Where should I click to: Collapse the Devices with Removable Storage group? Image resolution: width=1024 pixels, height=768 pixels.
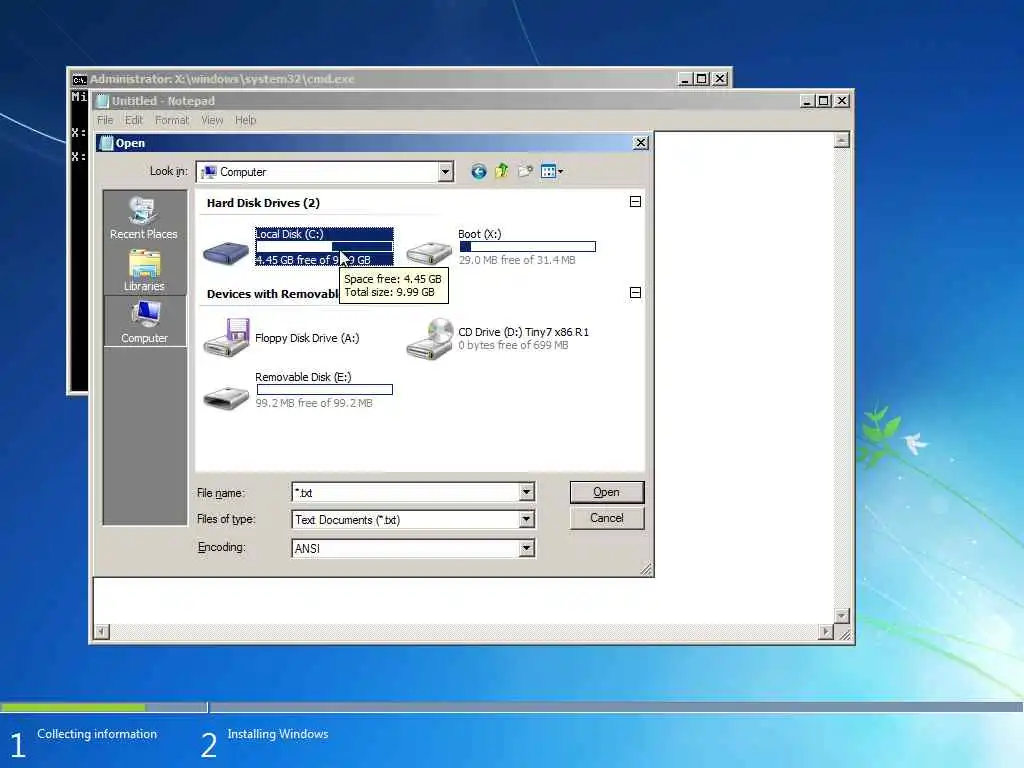coord(635,293)
